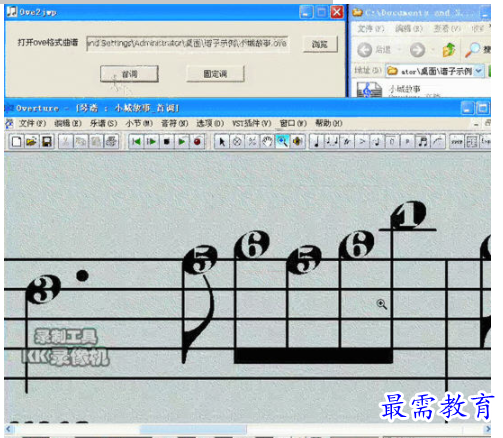Close the Ove2jwp window
503x438 pixels.
(337, 12)
